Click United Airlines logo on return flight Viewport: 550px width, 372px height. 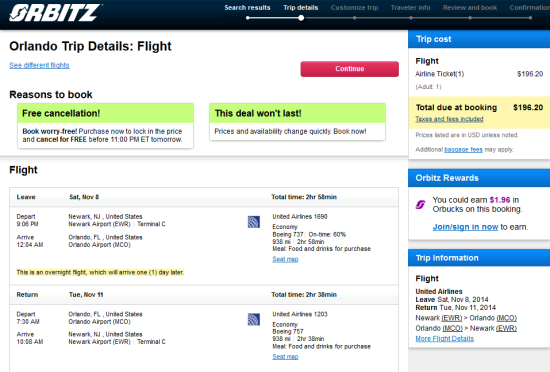coord(254,319)
